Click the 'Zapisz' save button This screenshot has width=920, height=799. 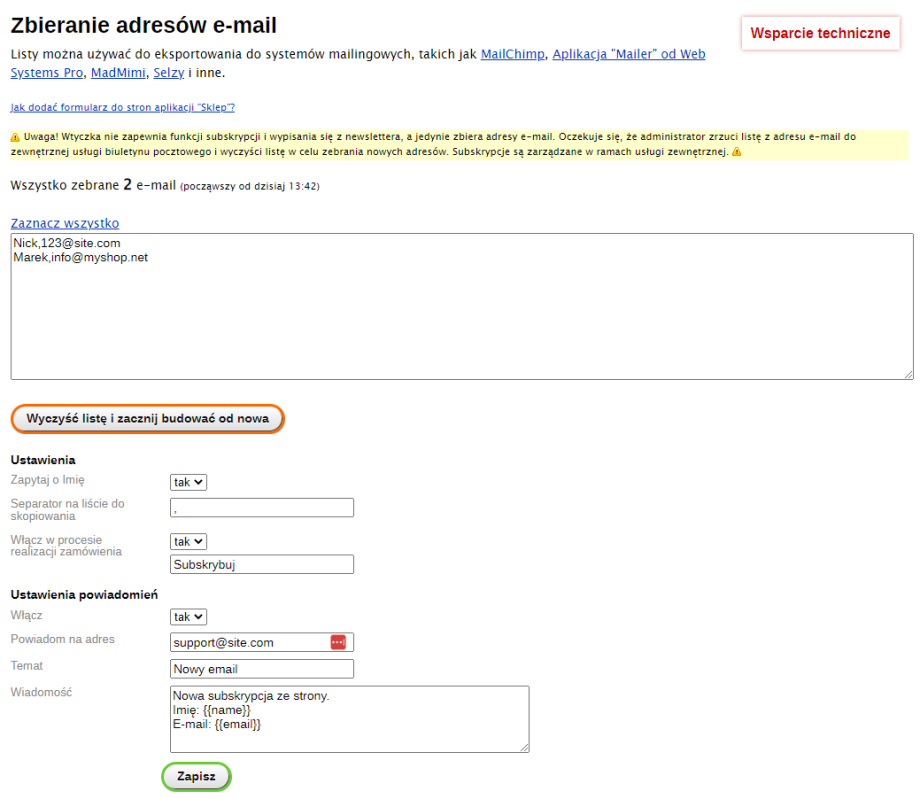point(196,777)
